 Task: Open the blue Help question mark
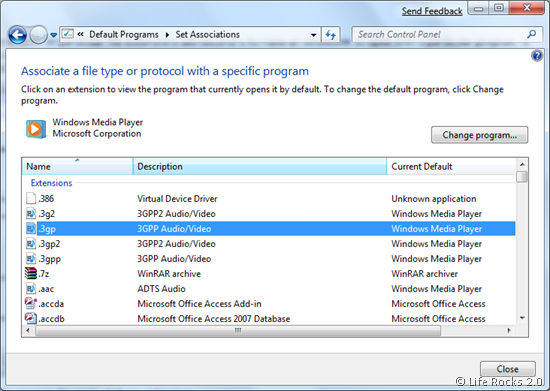pyautogui.click(x=537, y=55)
